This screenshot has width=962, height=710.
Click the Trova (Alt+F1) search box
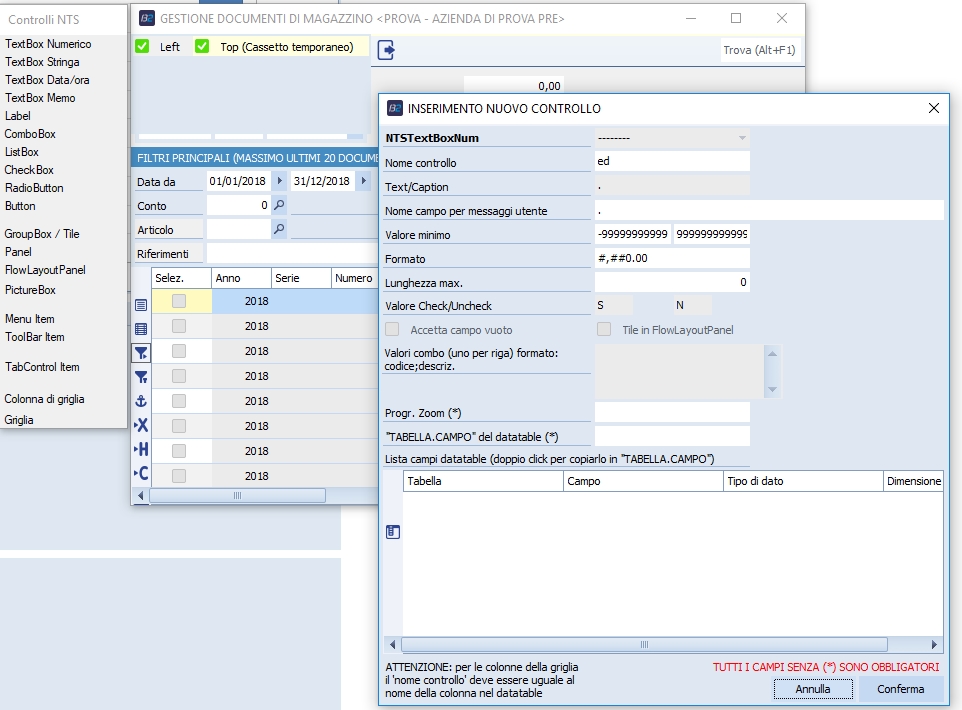point(759,50)
